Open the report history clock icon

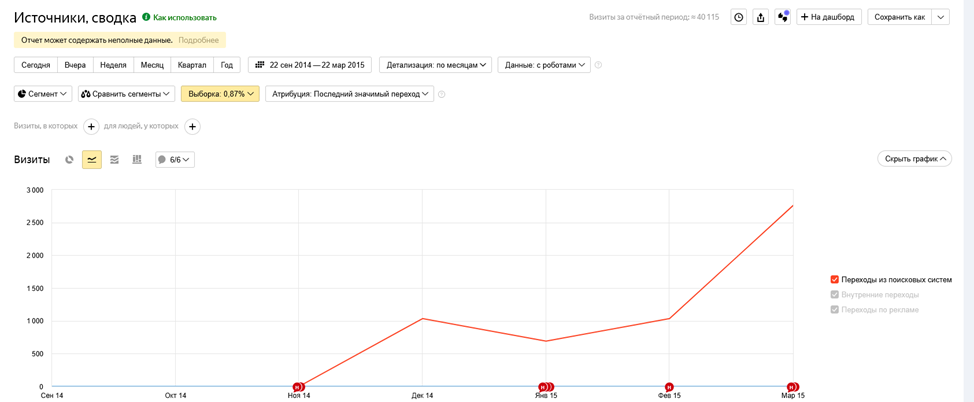click(738, 17)
